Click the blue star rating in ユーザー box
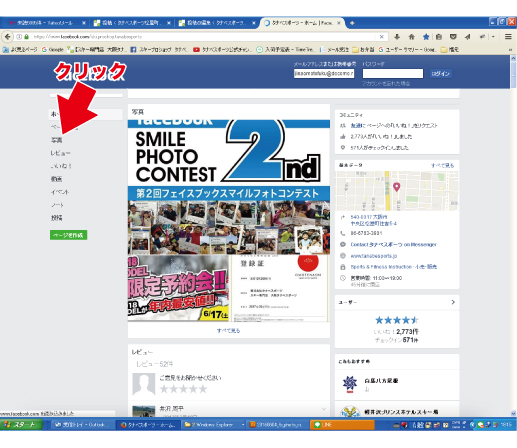This screenshot has height=448, width=517. (397, 320)
